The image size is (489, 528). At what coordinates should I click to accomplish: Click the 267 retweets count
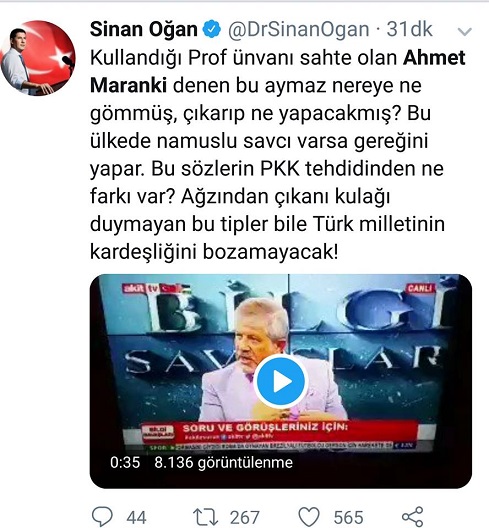click(x=244, y=518)
